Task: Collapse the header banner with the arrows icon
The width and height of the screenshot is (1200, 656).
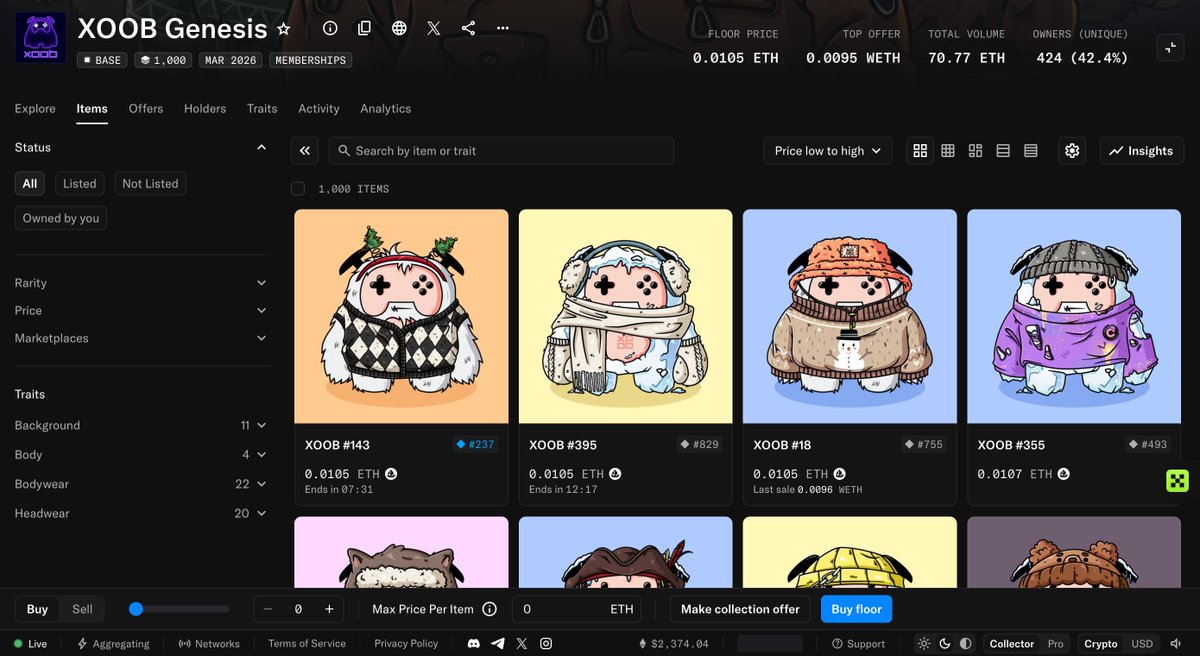Action: click(1170, 47)
